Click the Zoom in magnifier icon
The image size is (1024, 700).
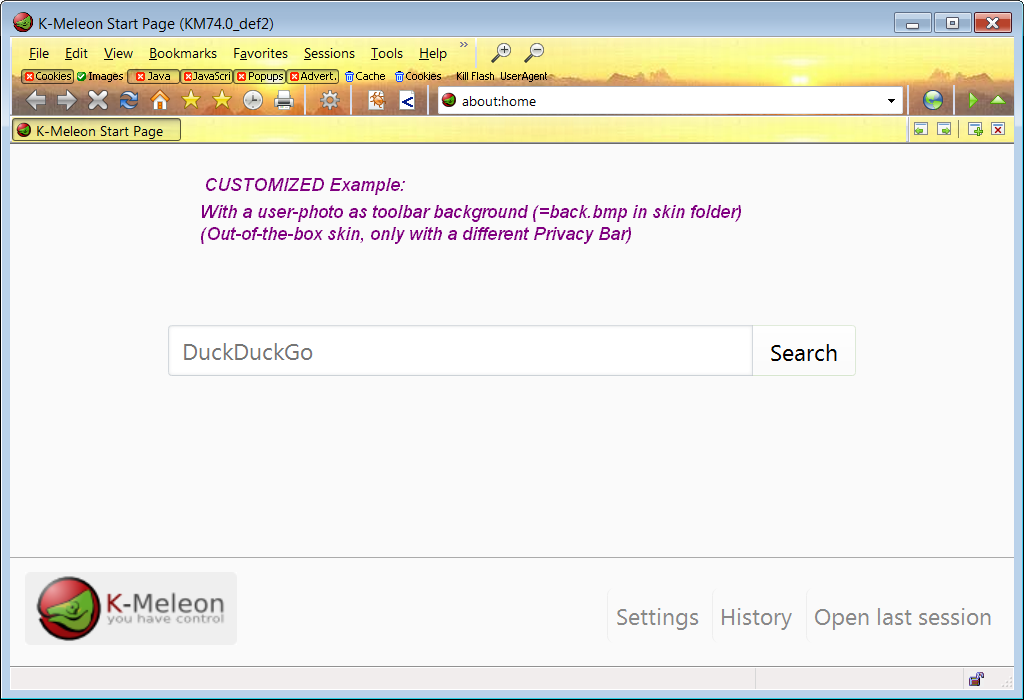(x=501, y=53)
